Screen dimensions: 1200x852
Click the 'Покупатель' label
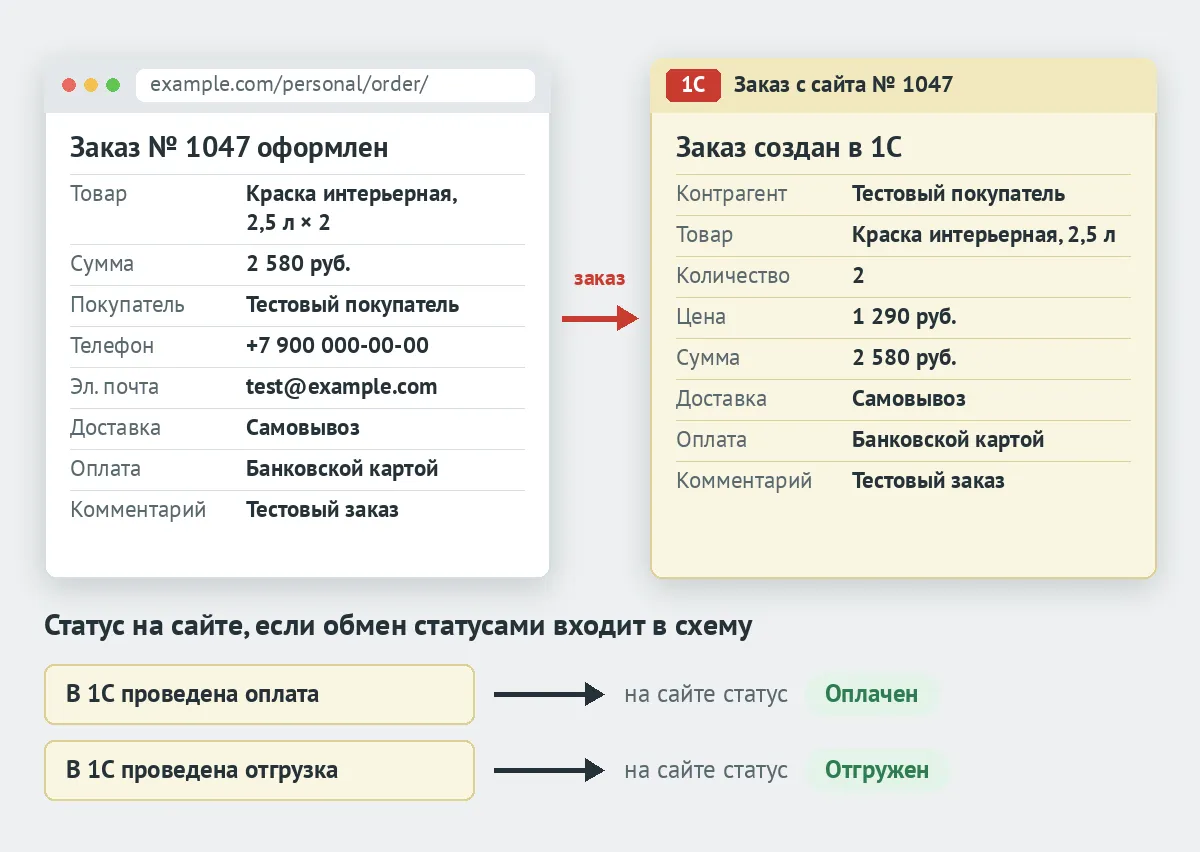click(x=127, y=305)
